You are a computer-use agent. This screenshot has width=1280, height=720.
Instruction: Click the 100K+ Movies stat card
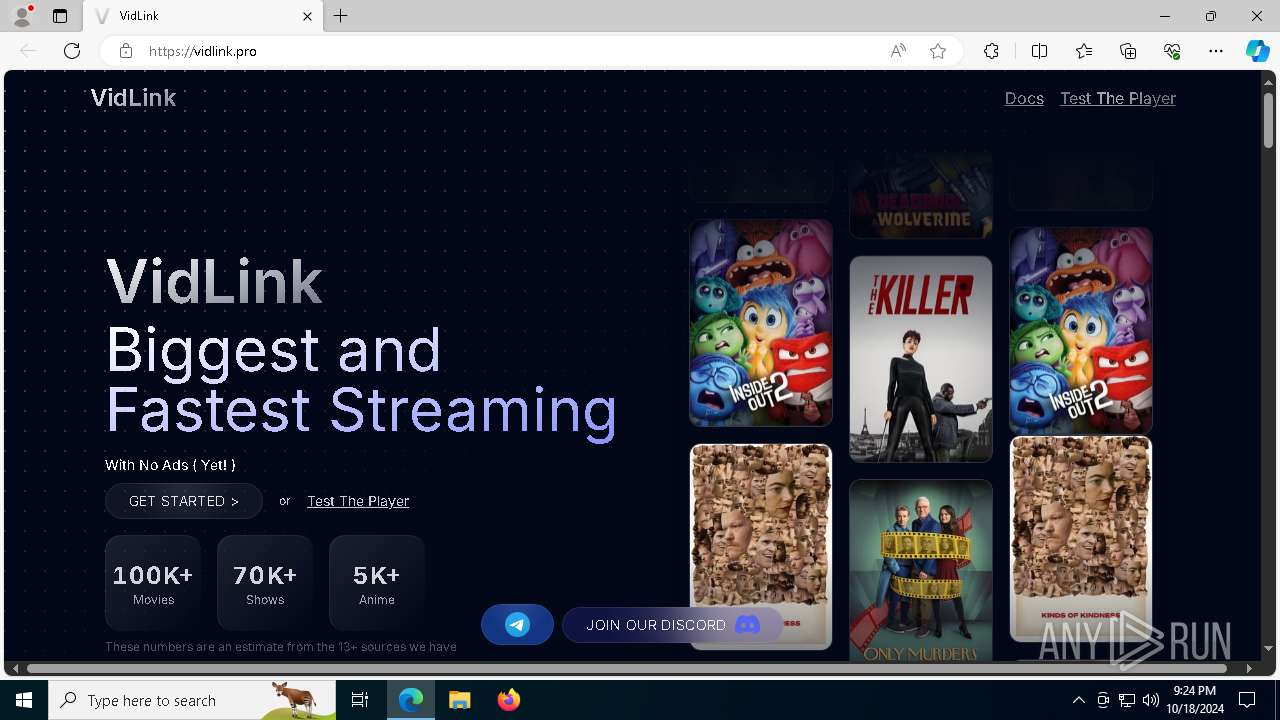153,583
